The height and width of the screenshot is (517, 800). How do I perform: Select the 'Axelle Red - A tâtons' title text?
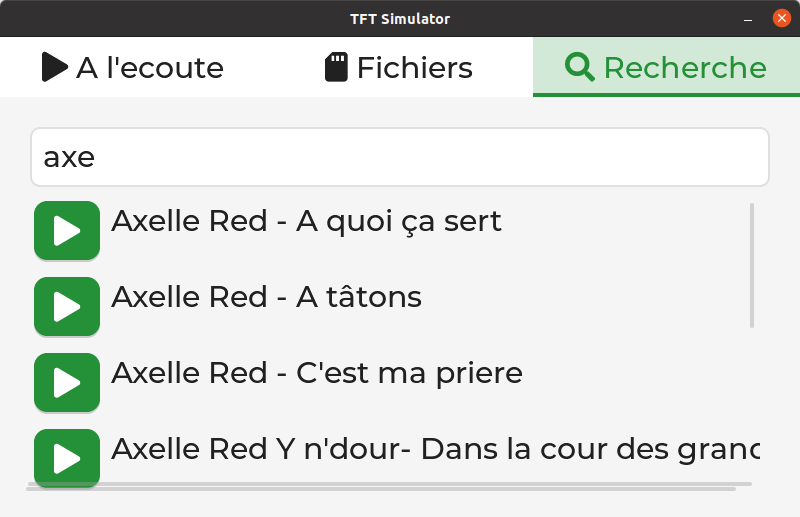(x=266, y=297)
